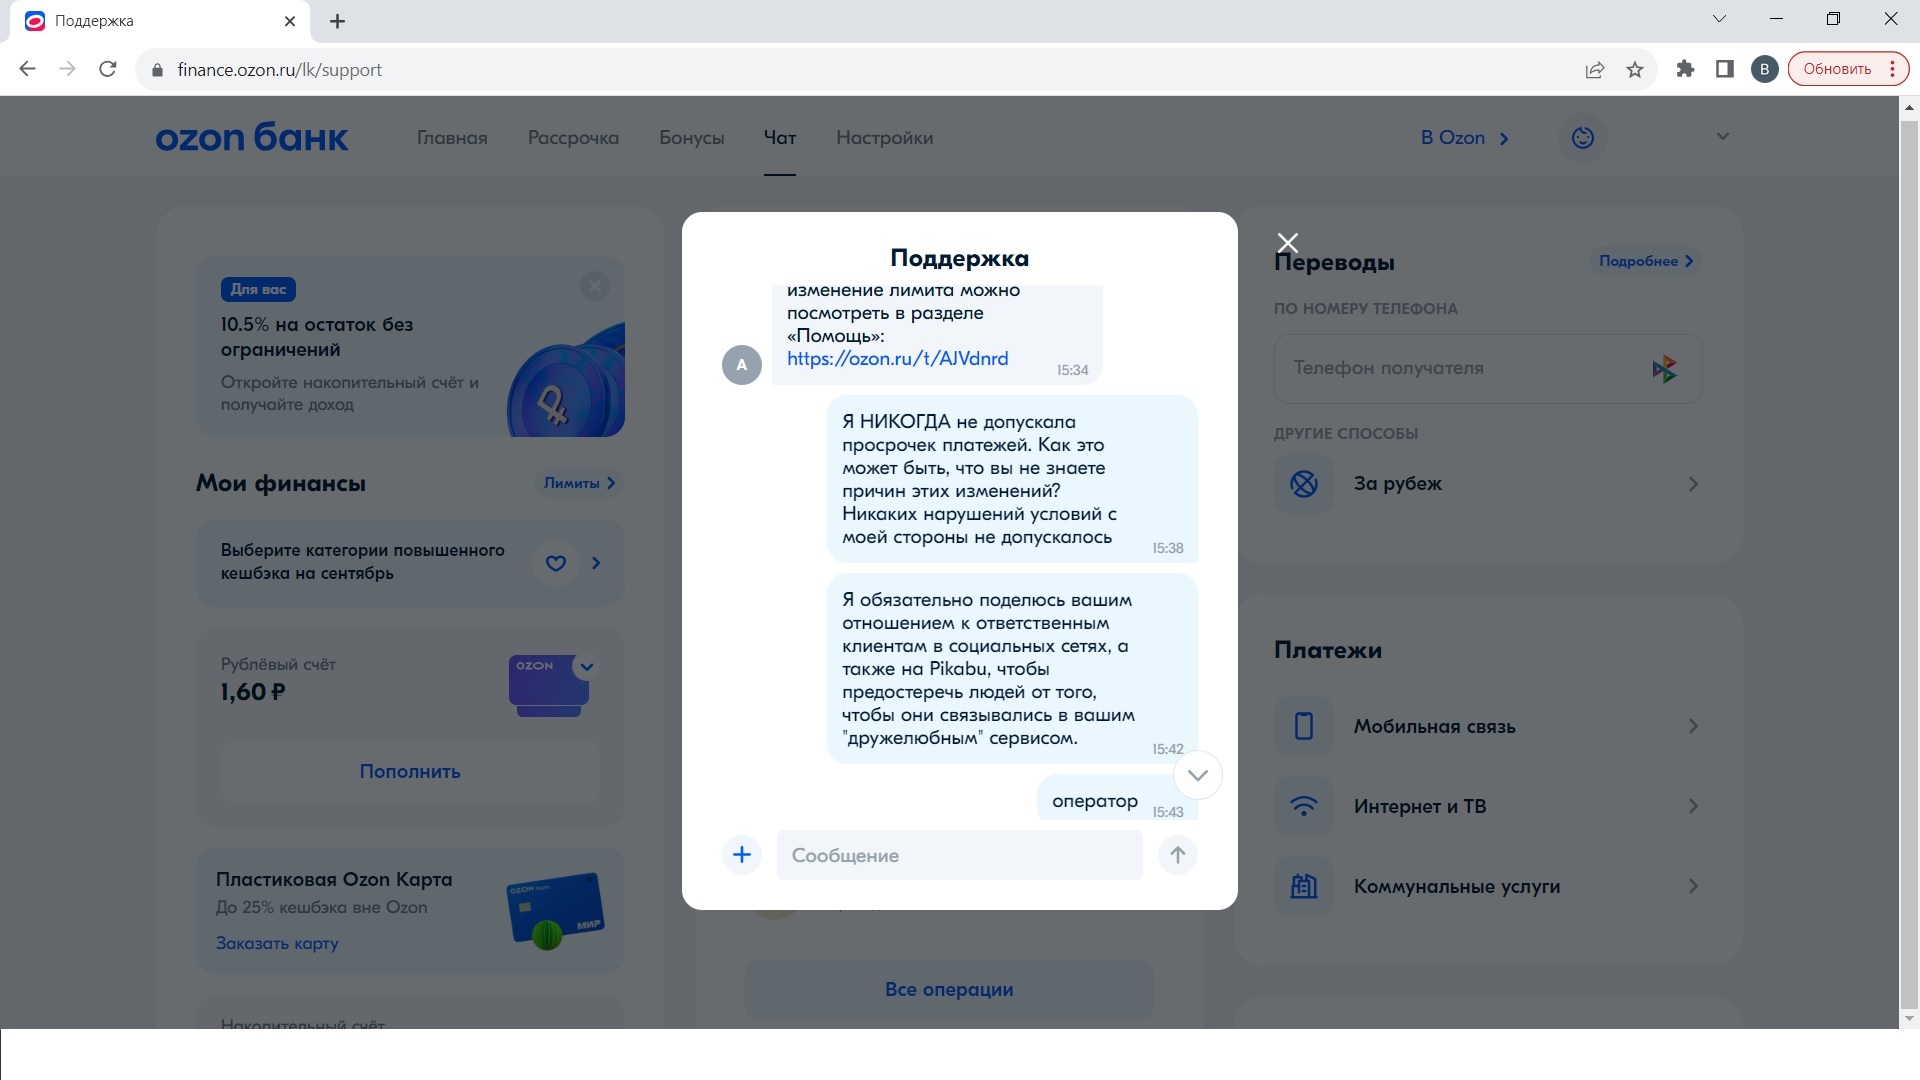Focus the Сообщение input field
This screenshot has width=1920, height=1080.
pyautogui.click(x=959, y=855)
